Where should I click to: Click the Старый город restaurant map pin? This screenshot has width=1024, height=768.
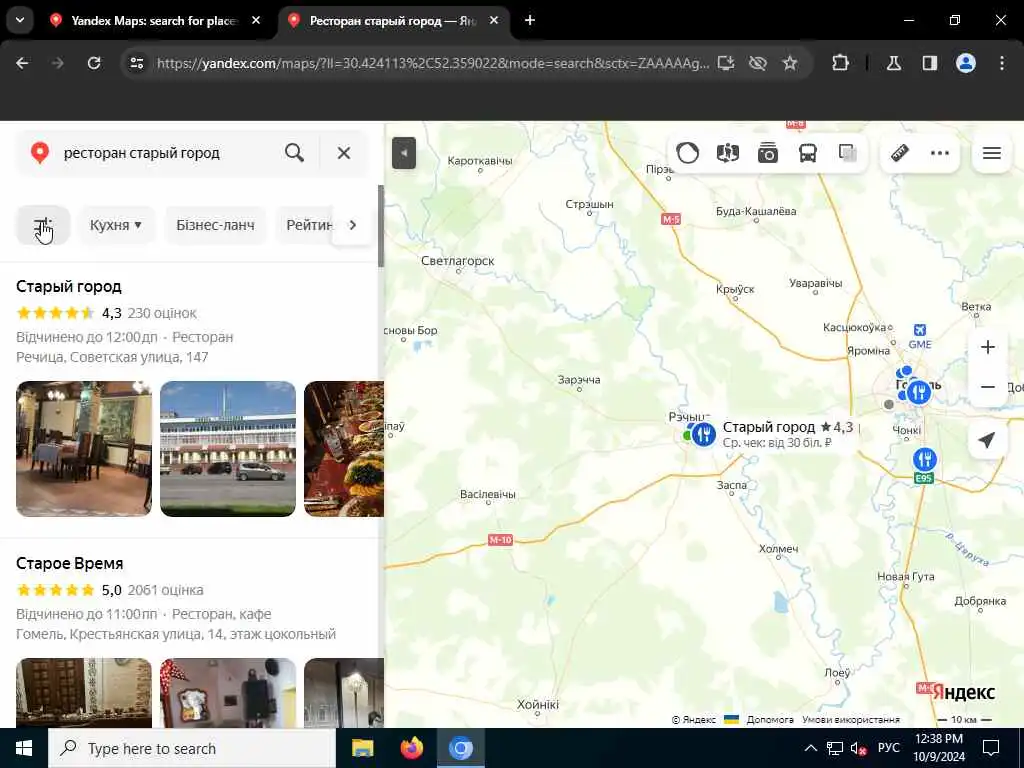point(703,434)
